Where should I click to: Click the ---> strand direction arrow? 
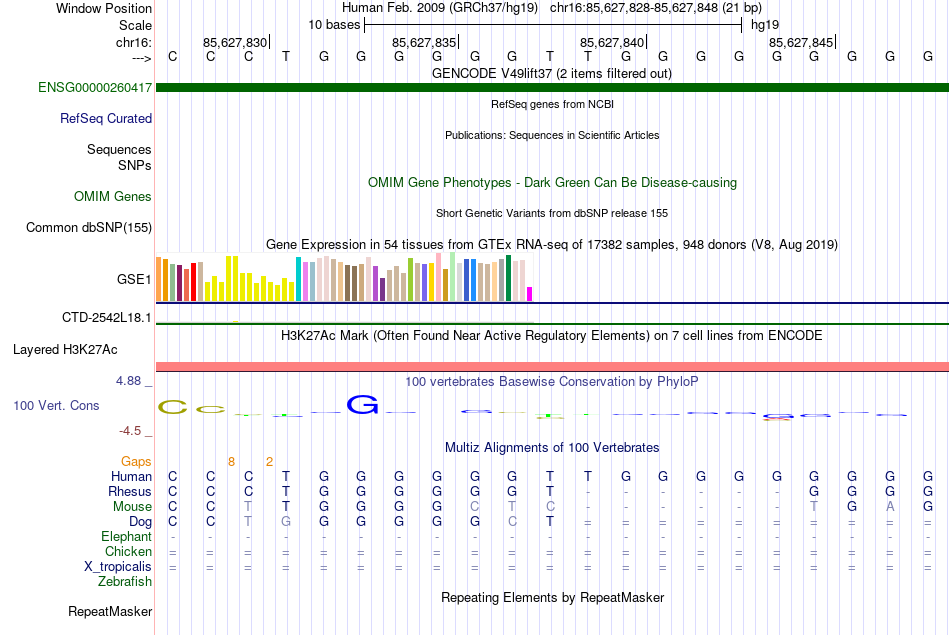[x=141, y=58]
